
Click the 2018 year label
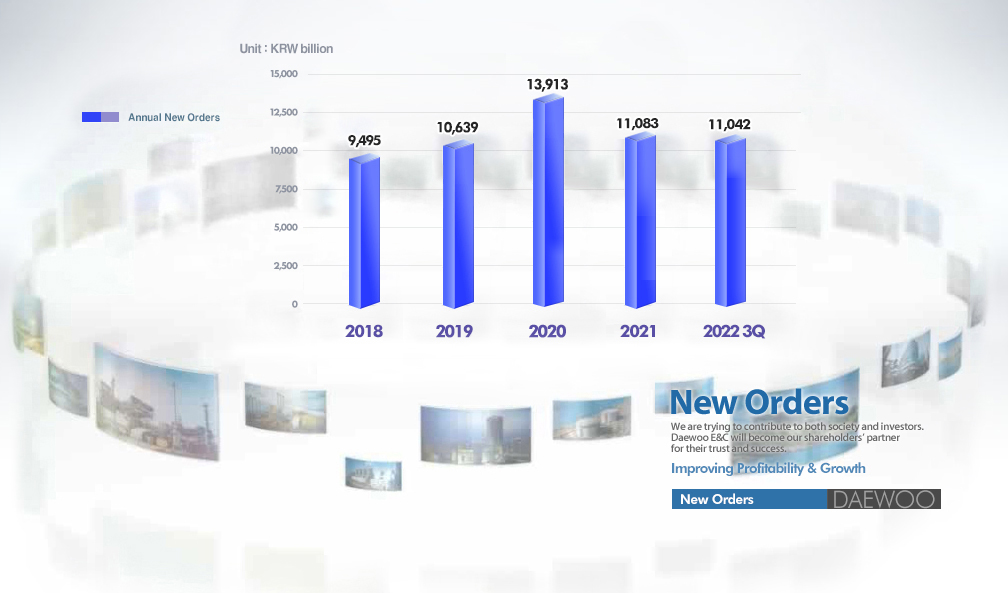click(x=364, y=331)
